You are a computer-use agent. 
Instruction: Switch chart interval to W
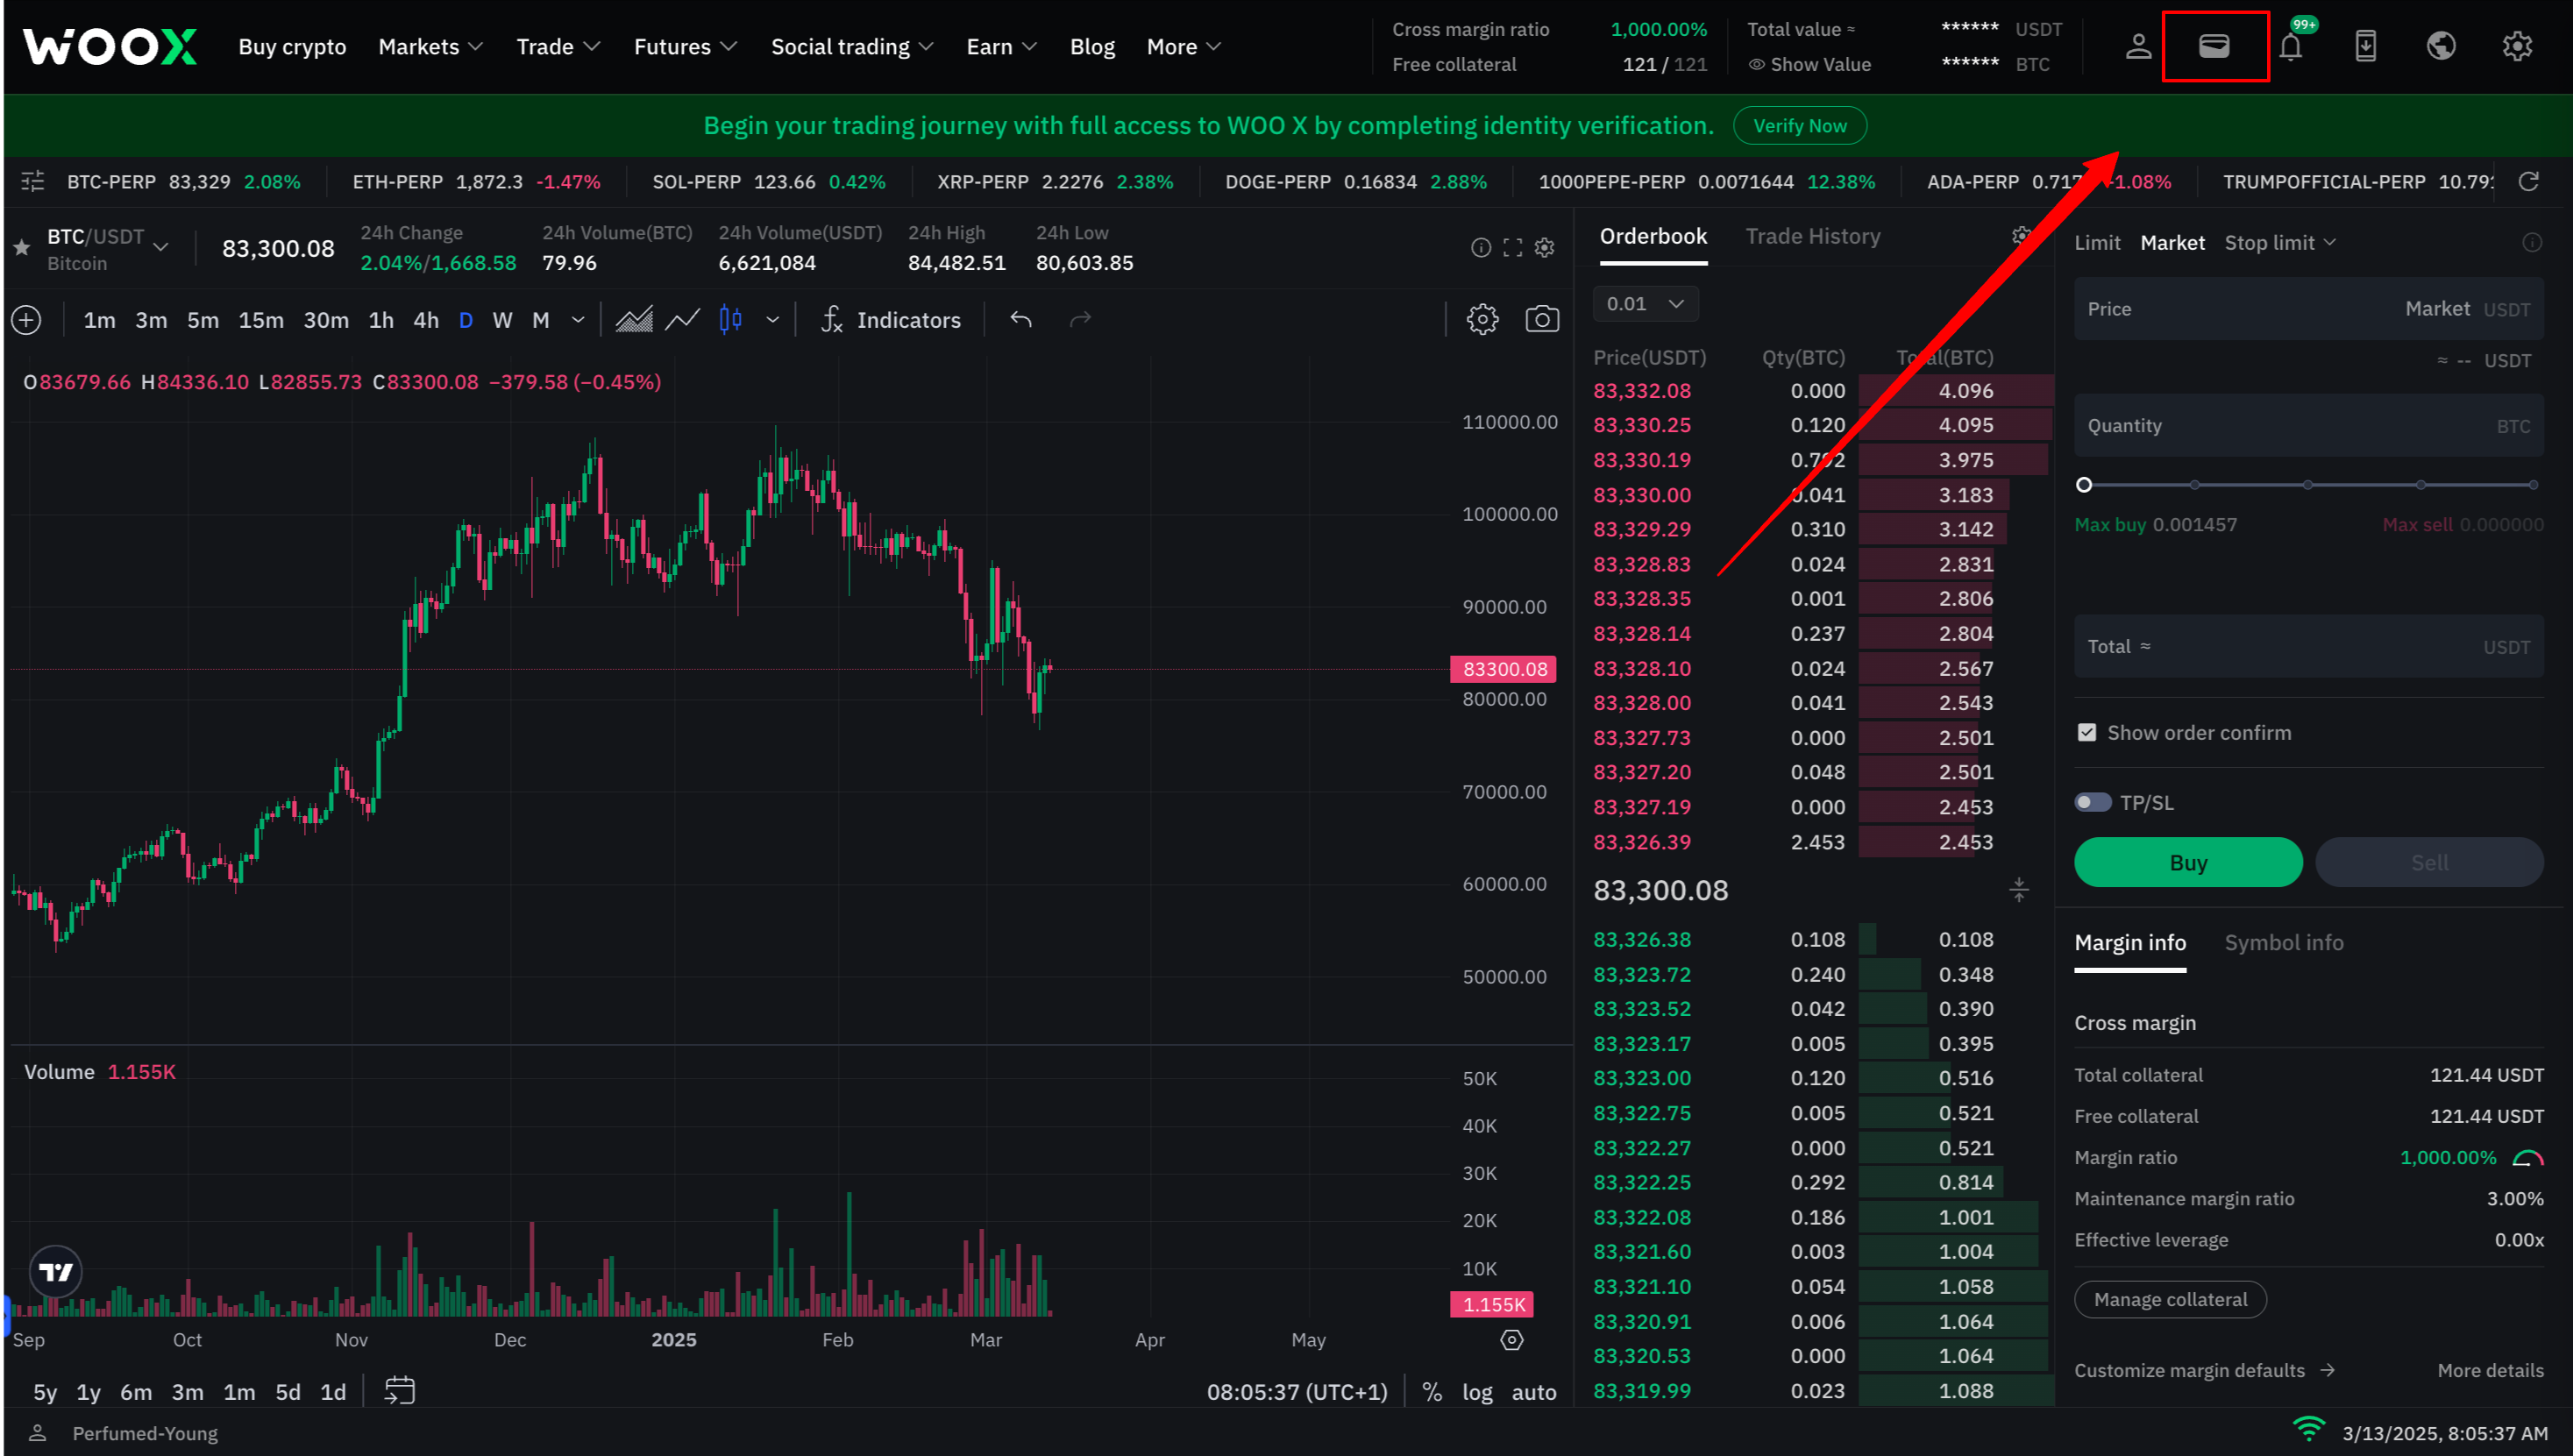pyautogui.click(x=502, y=320)
